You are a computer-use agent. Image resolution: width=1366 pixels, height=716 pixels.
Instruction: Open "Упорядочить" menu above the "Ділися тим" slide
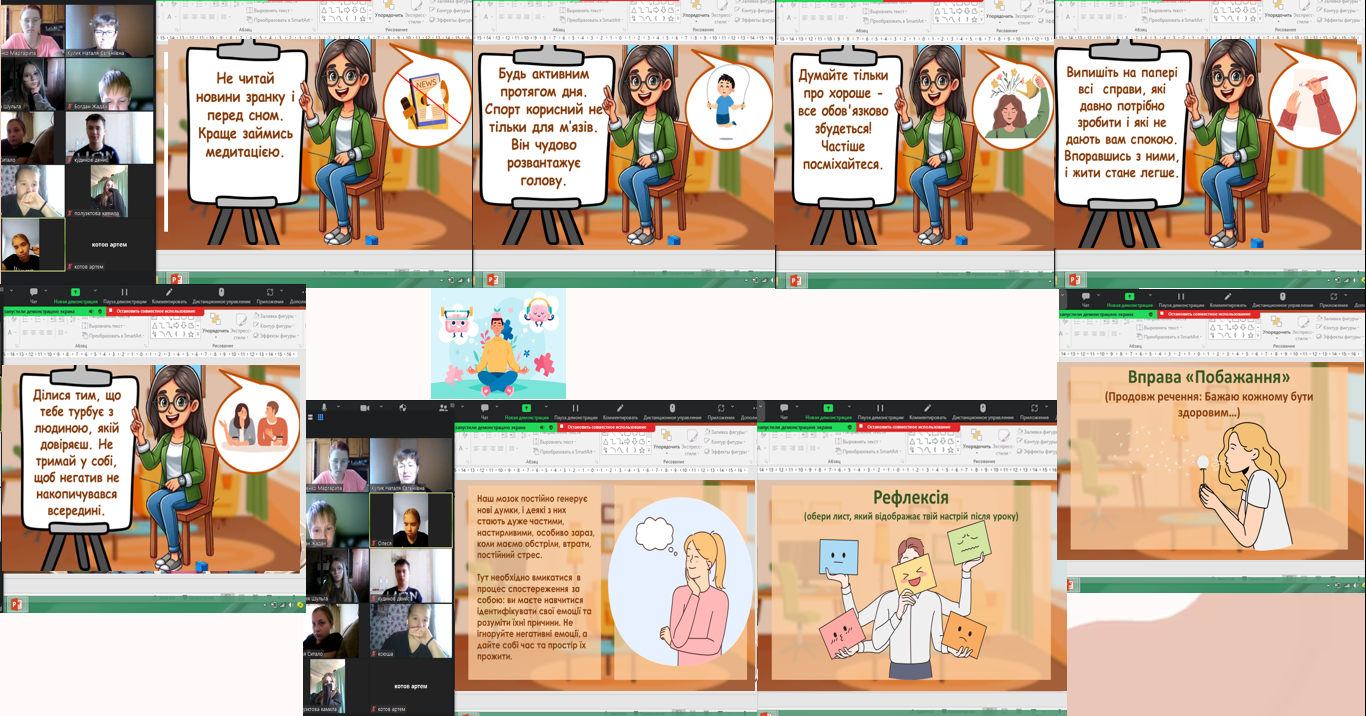click(x=216, y=326)
